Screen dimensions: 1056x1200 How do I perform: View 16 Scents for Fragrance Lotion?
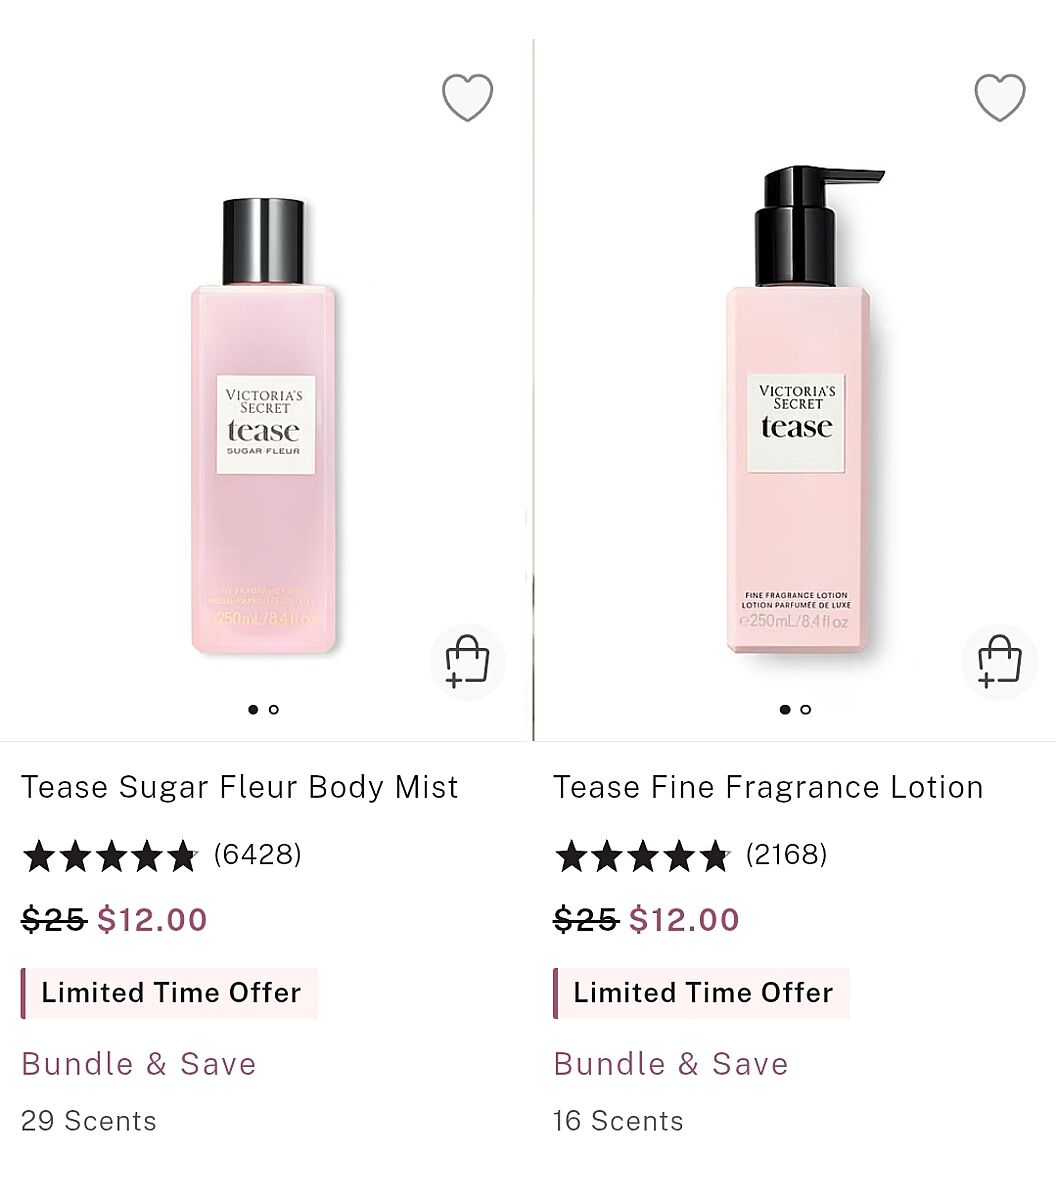(x=618, y=1121)
